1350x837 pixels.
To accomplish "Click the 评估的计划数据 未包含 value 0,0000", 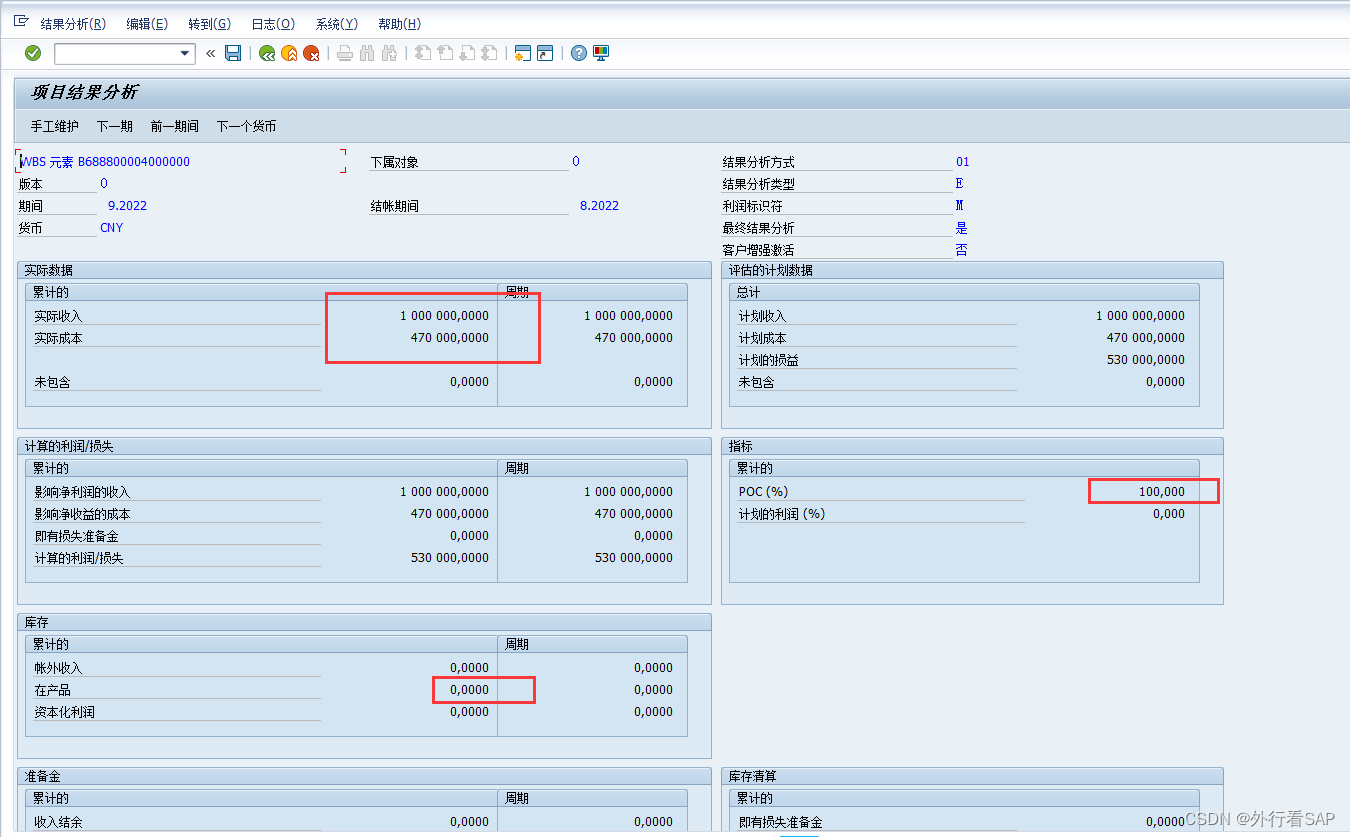I will tap(1165, 382).
